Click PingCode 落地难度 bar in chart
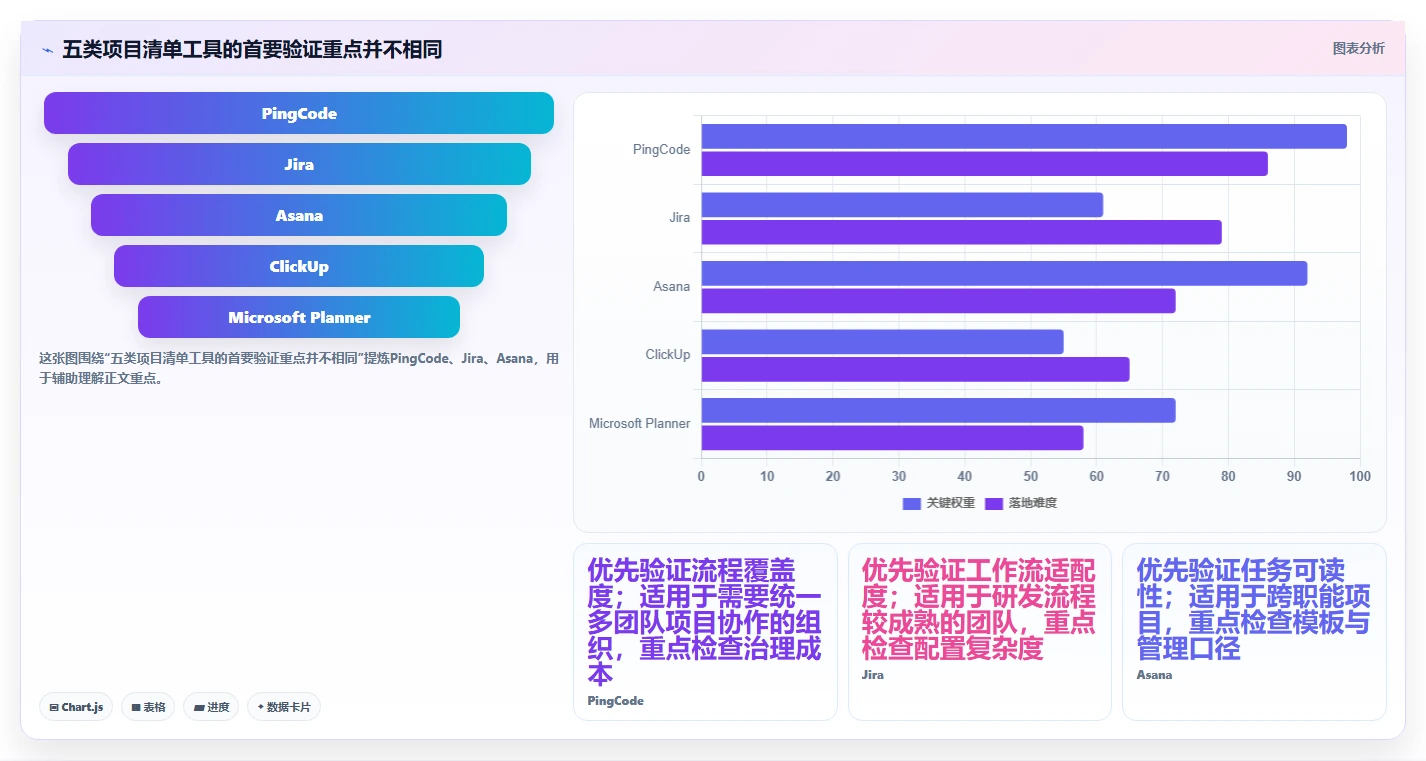 984,164
